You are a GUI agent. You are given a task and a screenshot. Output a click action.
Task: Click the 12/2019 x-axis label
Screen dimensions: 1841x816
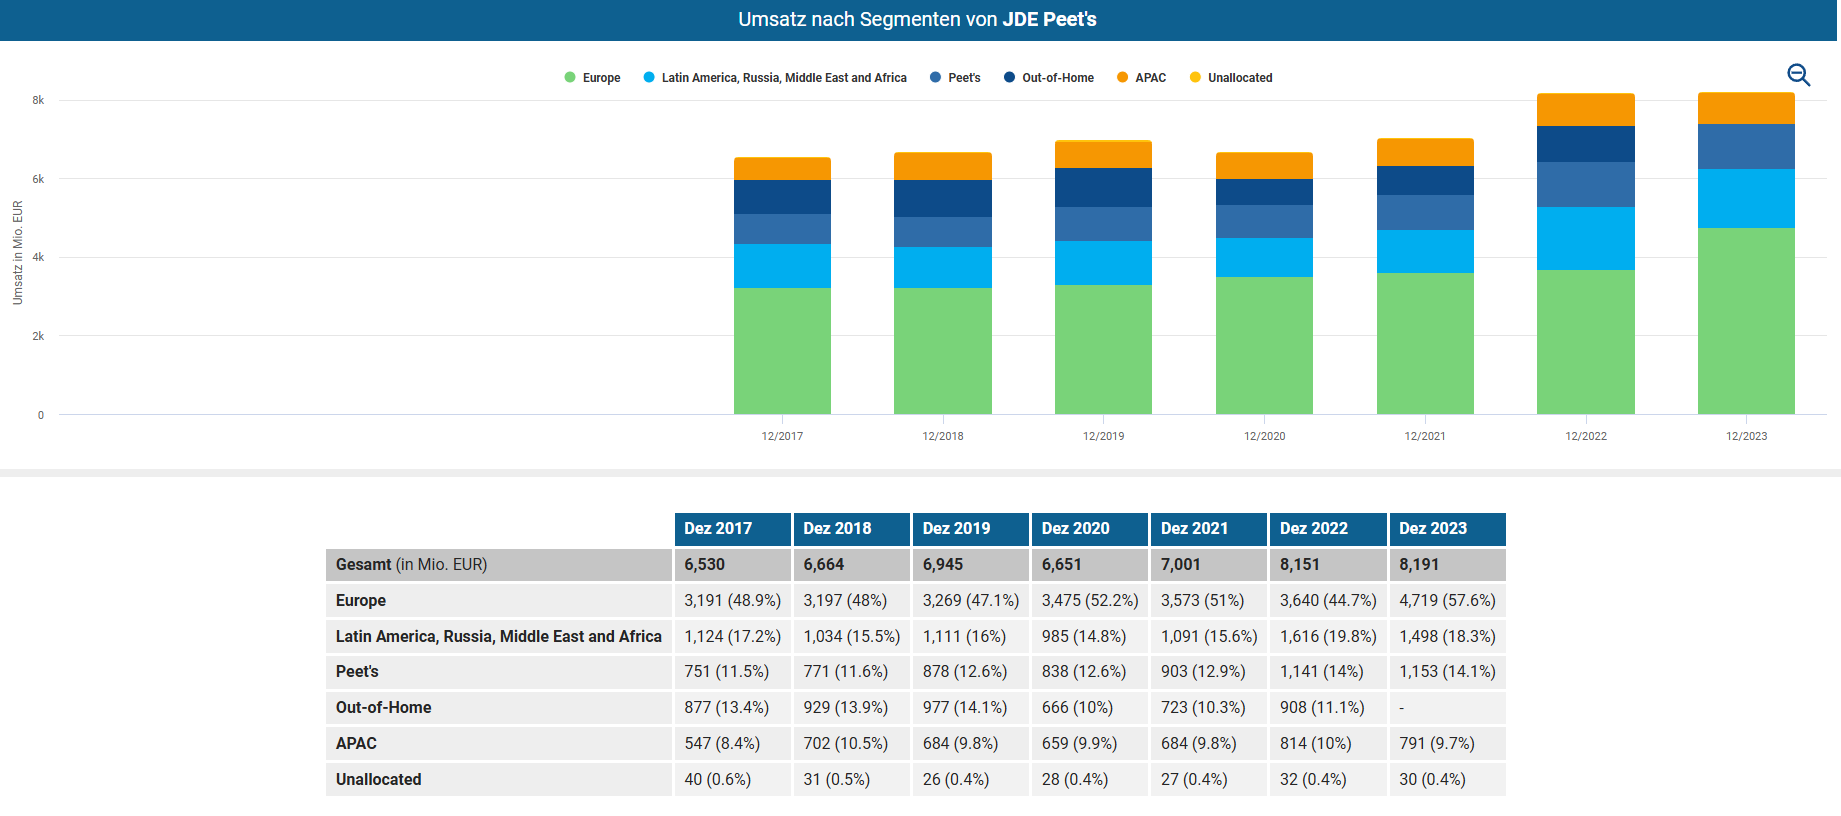click(x=1103, y=436)
